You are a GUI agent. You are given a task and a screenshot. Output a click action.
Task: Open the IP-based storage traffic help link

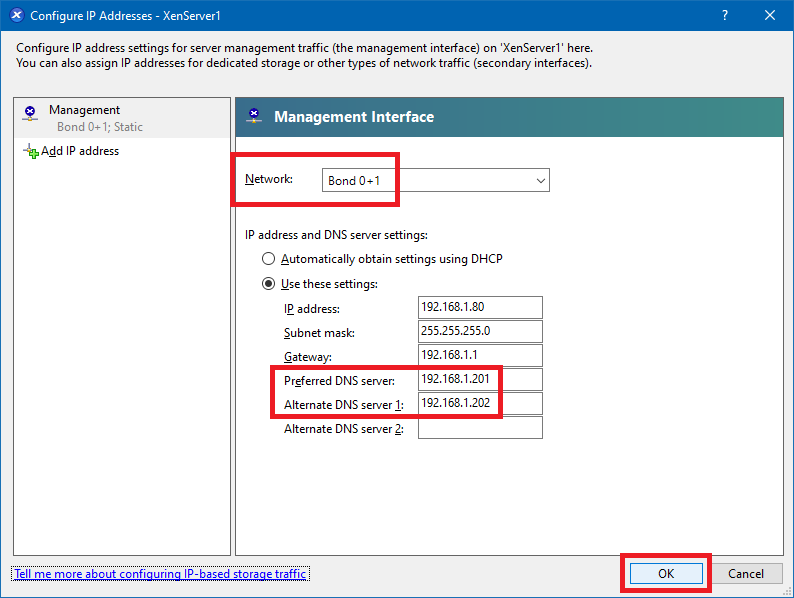[x=160, y=574]
